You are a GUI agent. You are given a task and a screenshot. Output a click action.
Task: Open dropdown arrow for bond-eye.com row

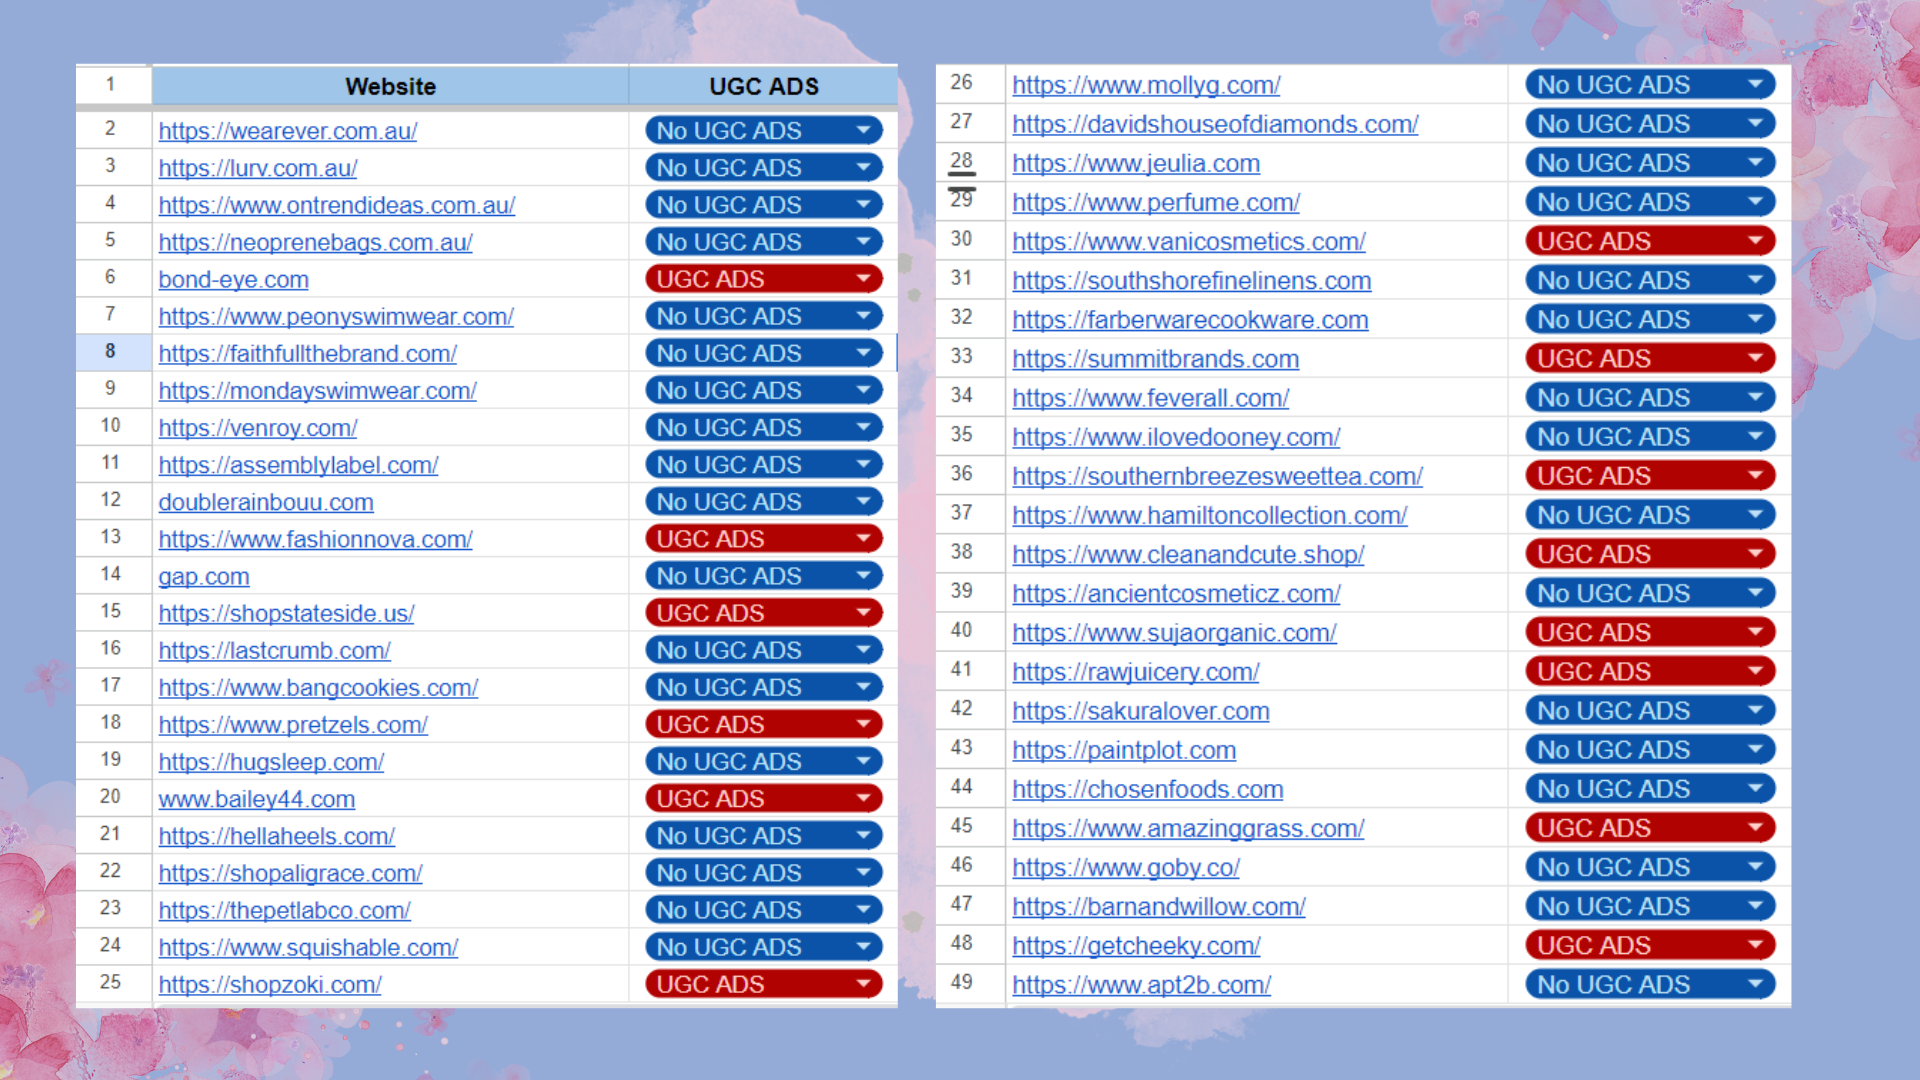pyautogui.click(x=863, y=279)
